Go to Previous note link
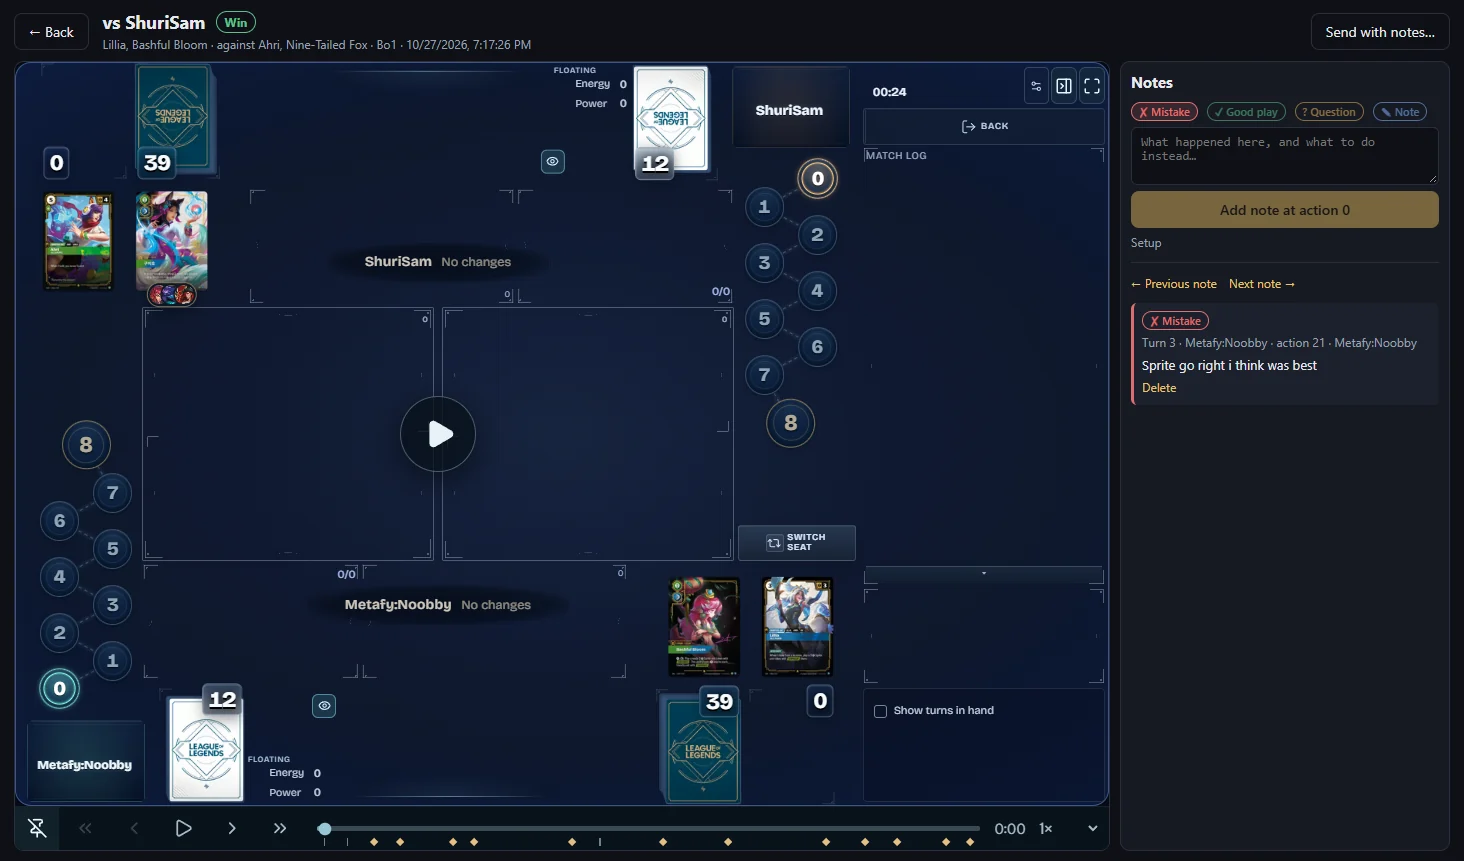This screenshot has height=861, width=1464. [1174, 284]
